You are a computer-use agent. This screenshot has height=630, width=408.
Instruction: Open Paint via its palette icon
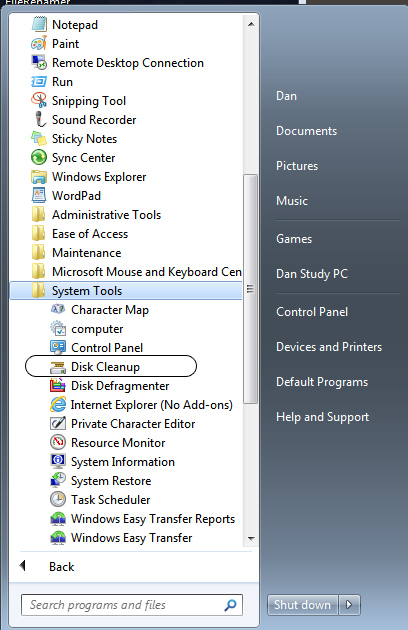(39, 43)
